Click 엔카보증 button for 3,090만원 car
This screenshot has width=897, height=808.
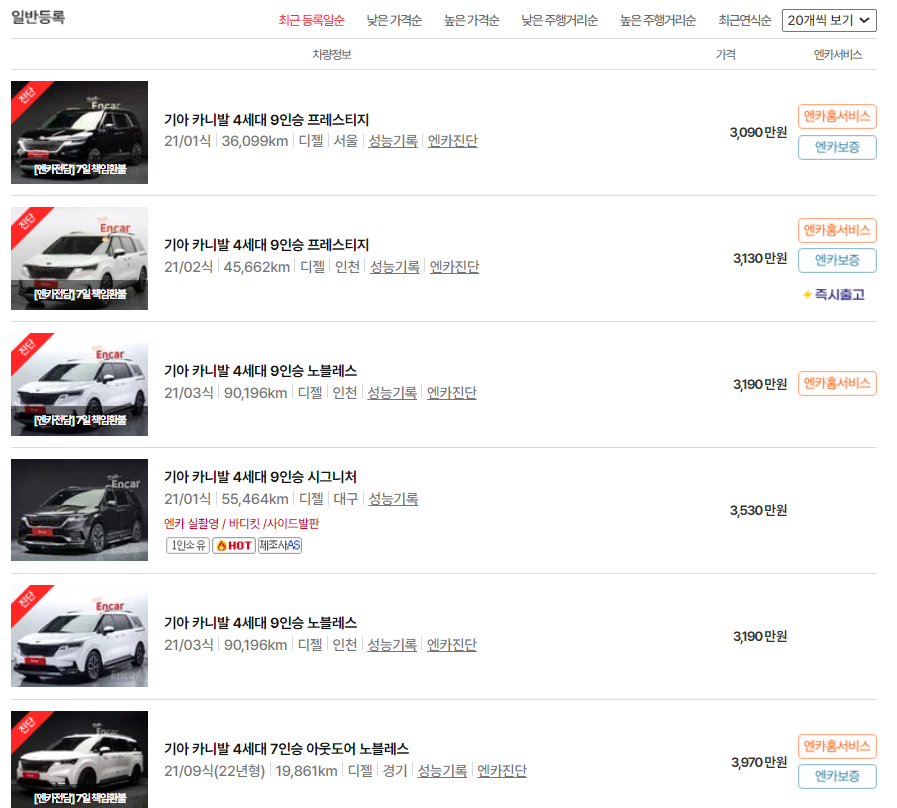pos(837,148)
